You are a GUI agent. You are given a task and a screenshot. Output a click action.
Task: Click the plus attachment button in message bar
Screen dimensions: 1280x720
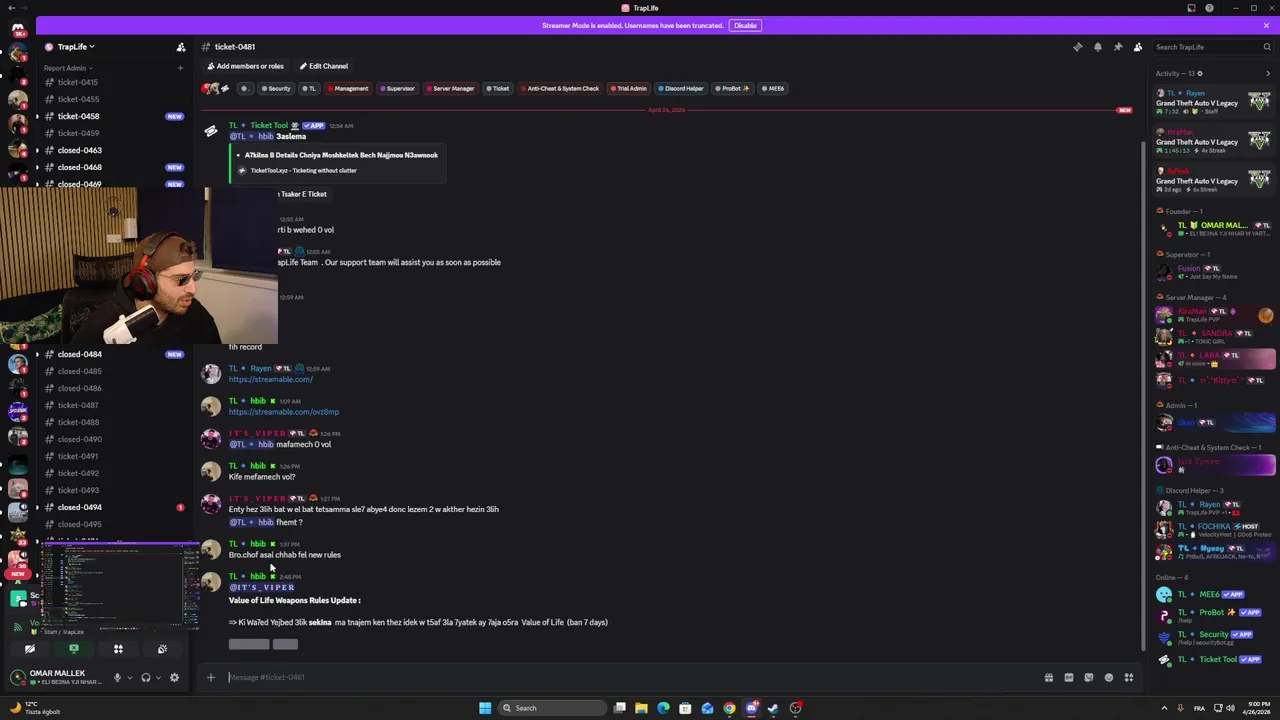pyautogui.click(x=211, y=677)
